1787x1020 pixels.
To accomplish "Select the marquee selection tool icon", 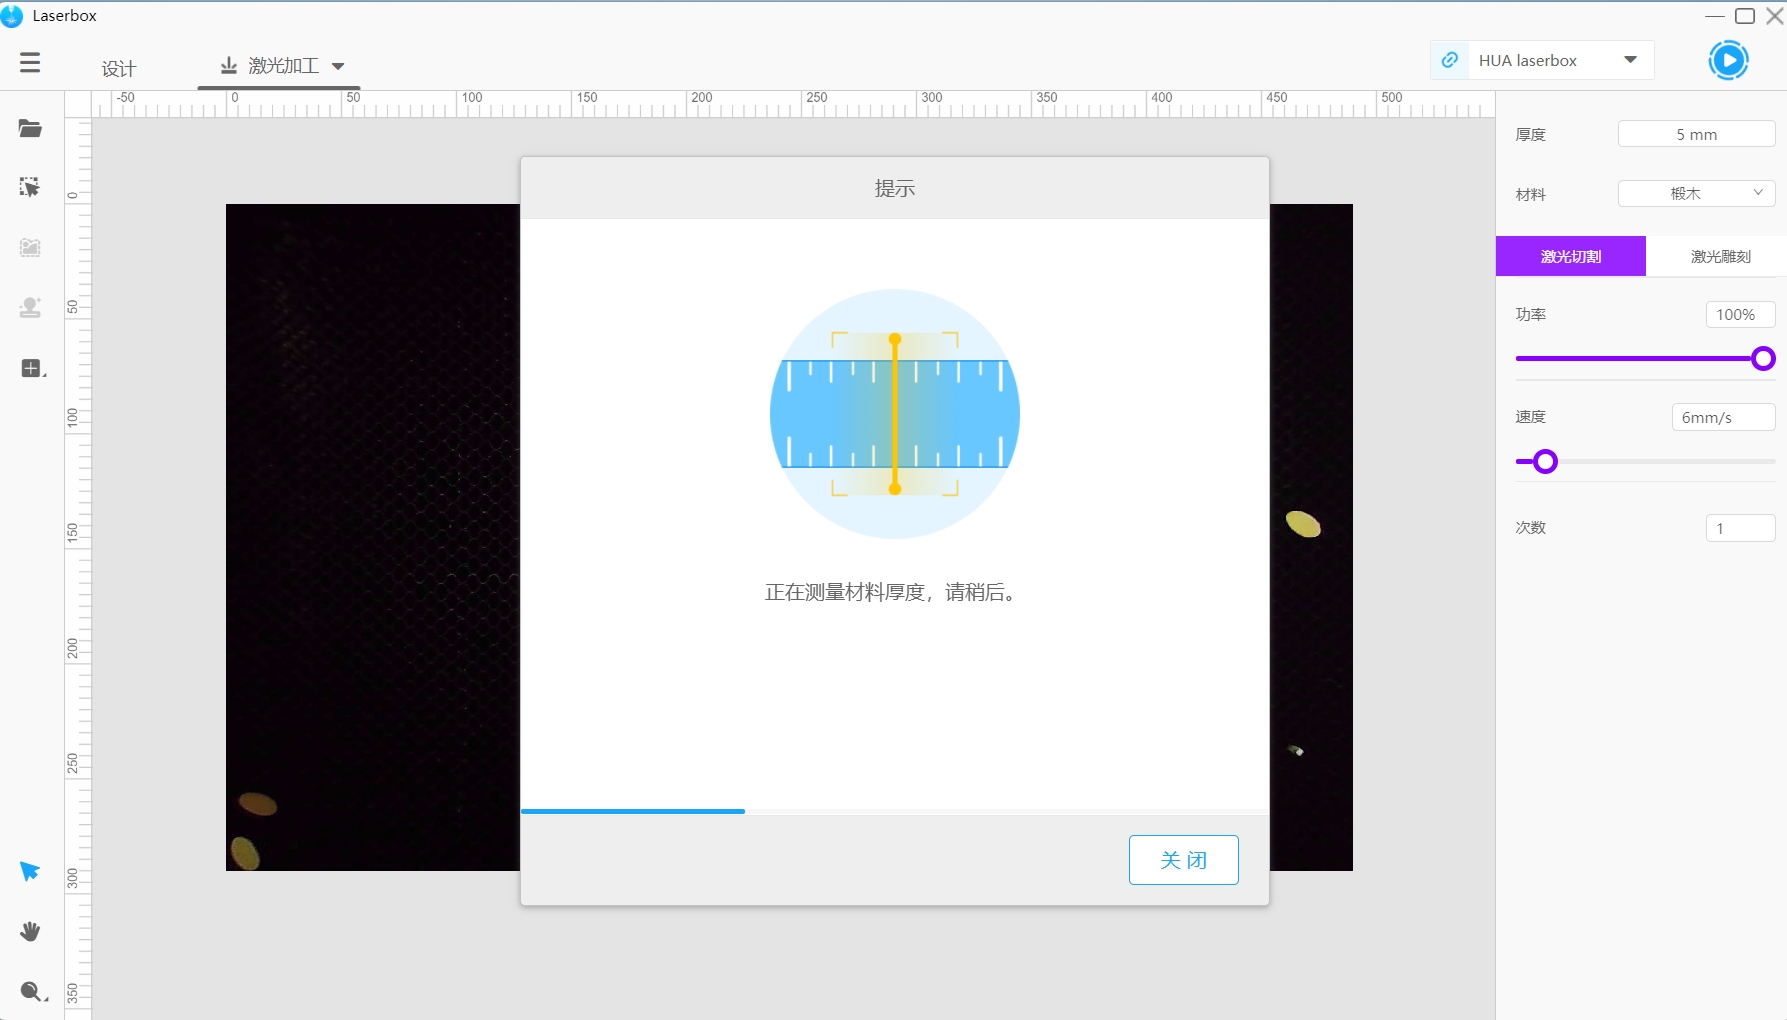I will pyautogui.click(x=30, y=187).
